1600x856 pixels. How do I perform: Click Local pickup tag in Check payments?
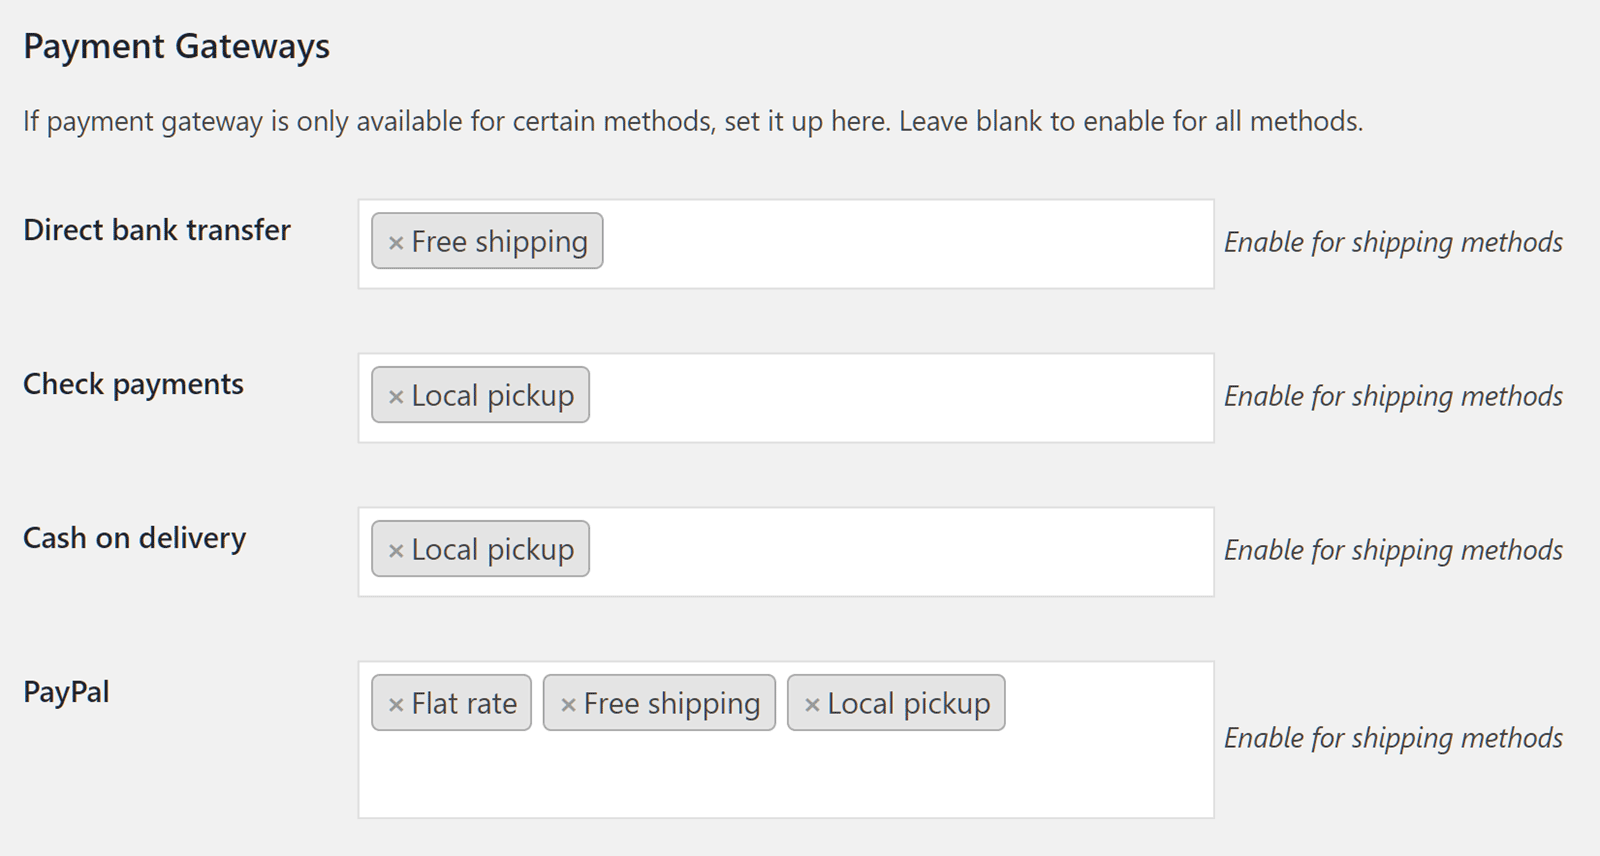(492, 396)
